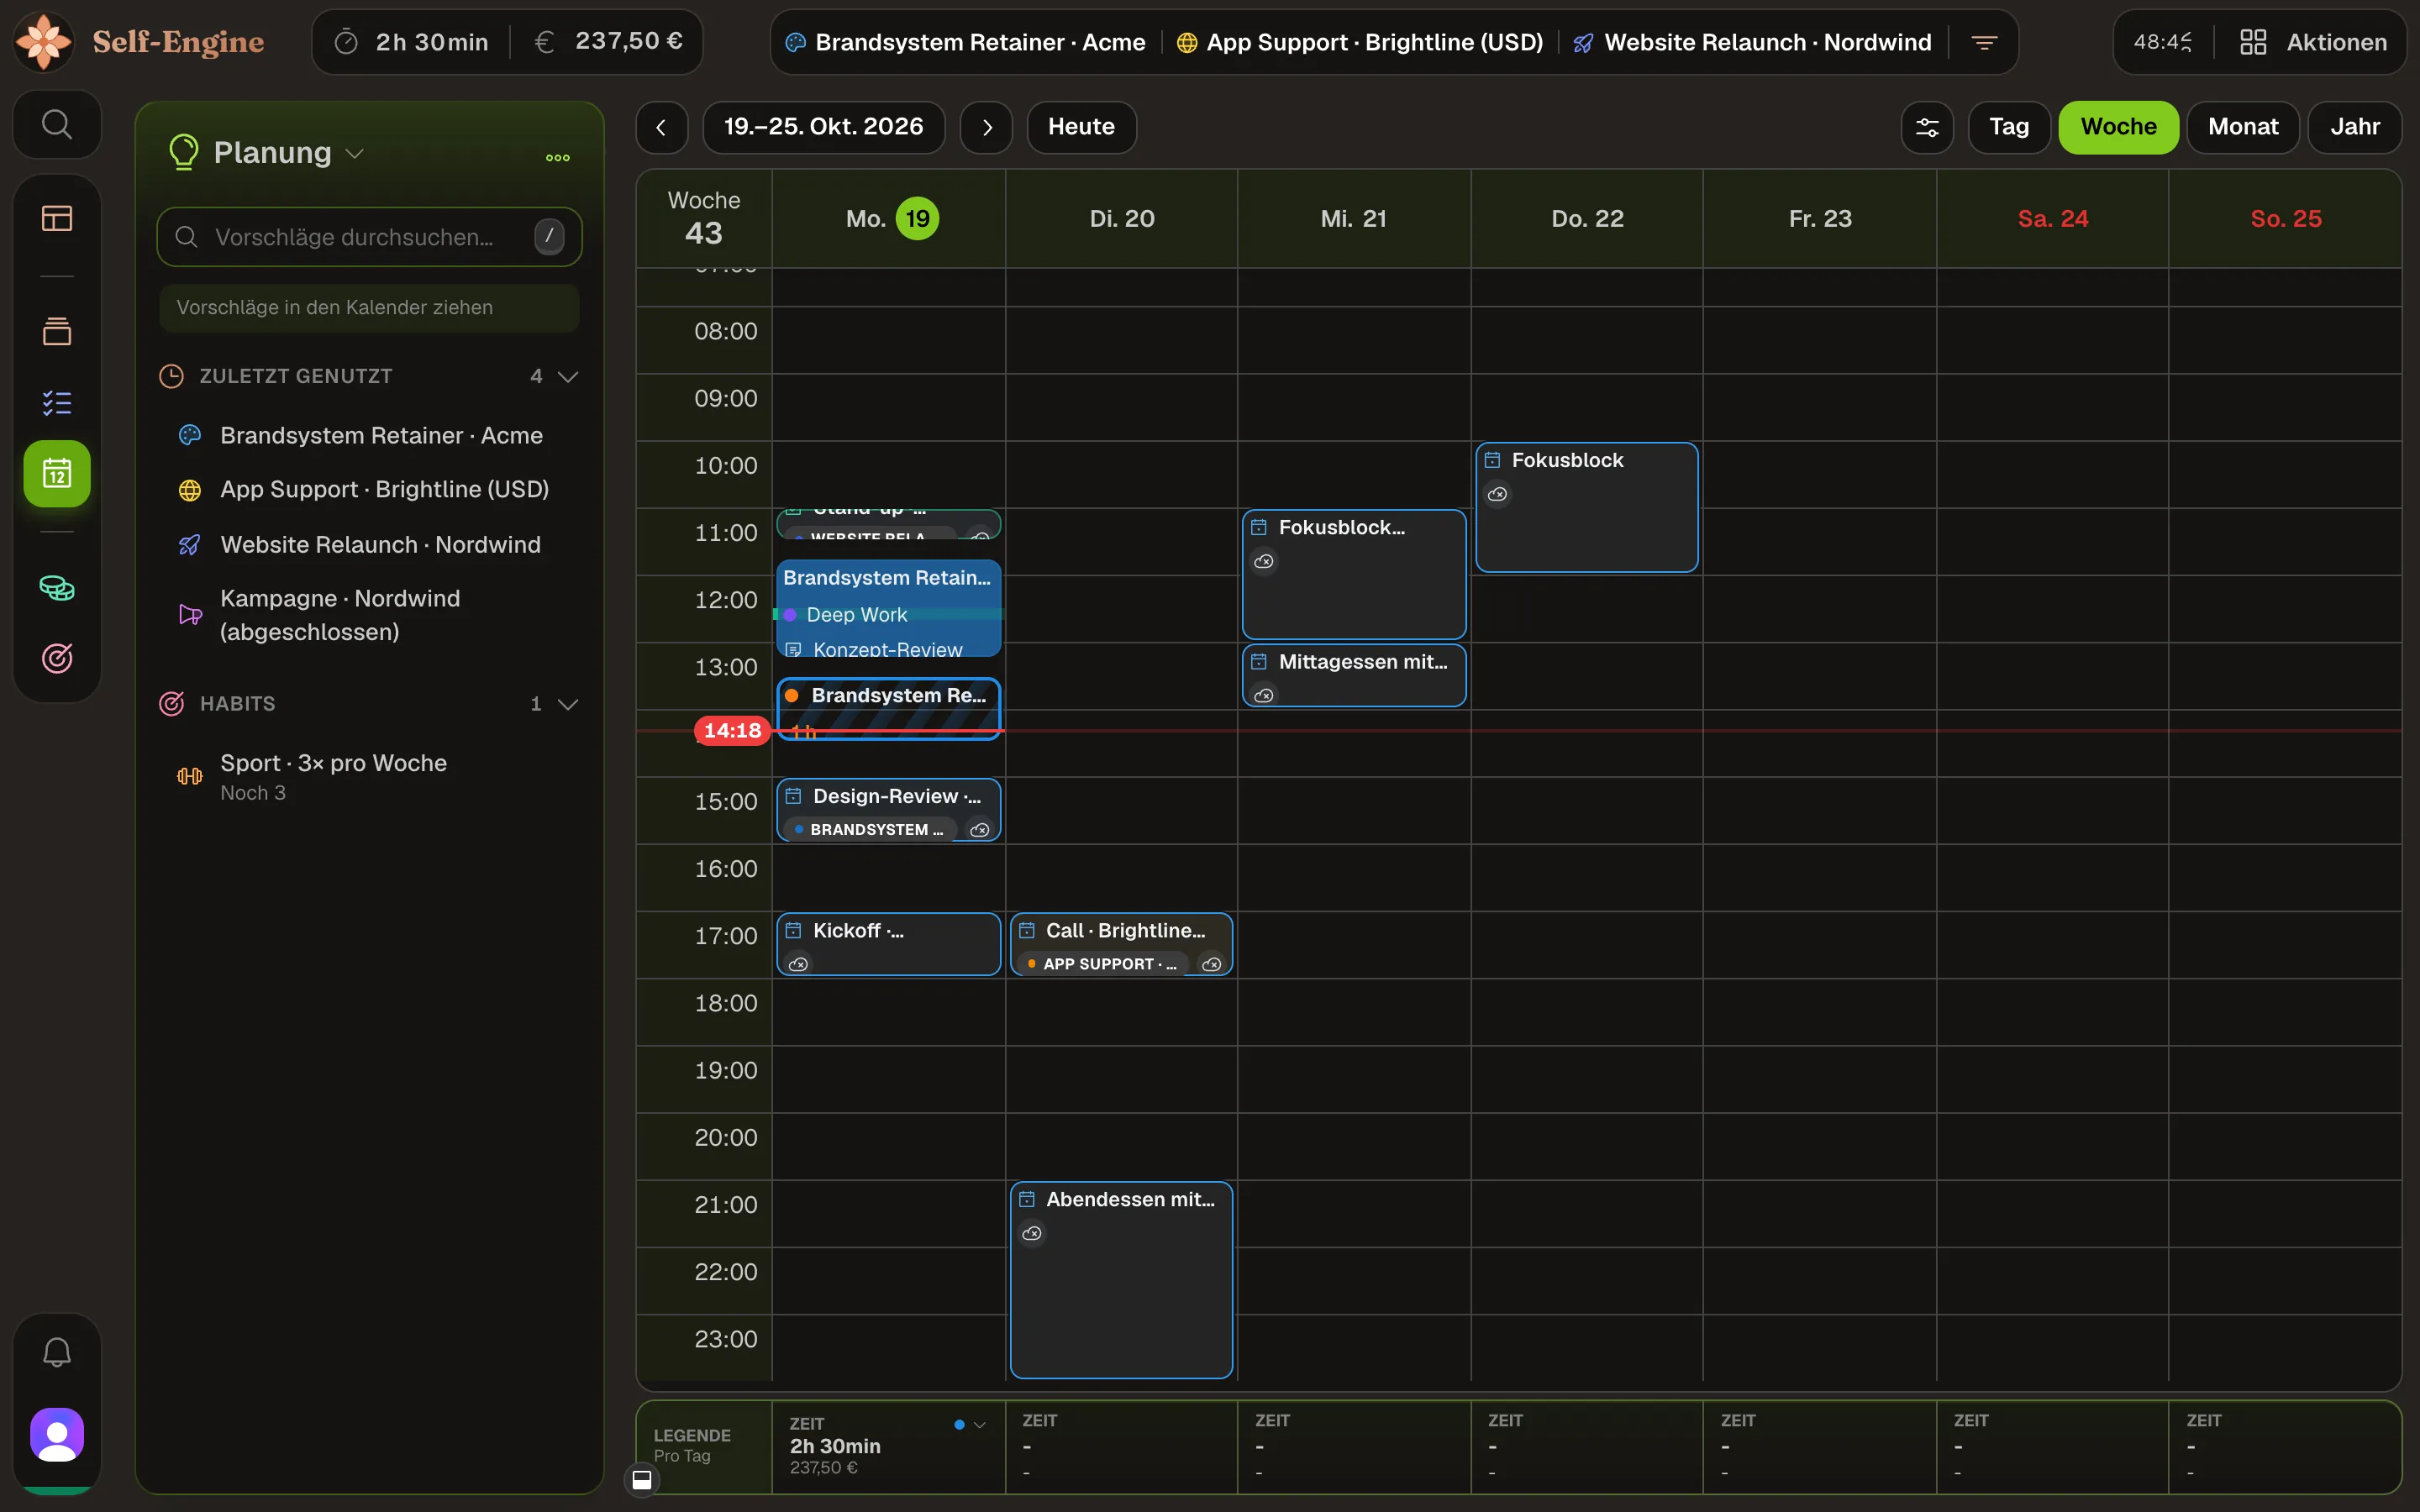Screen dimensions: 2420x1512
Task: Select Brandsystem Retainer · Acme in the top bar
Action: pyautogui.click(x=965, y=42)
